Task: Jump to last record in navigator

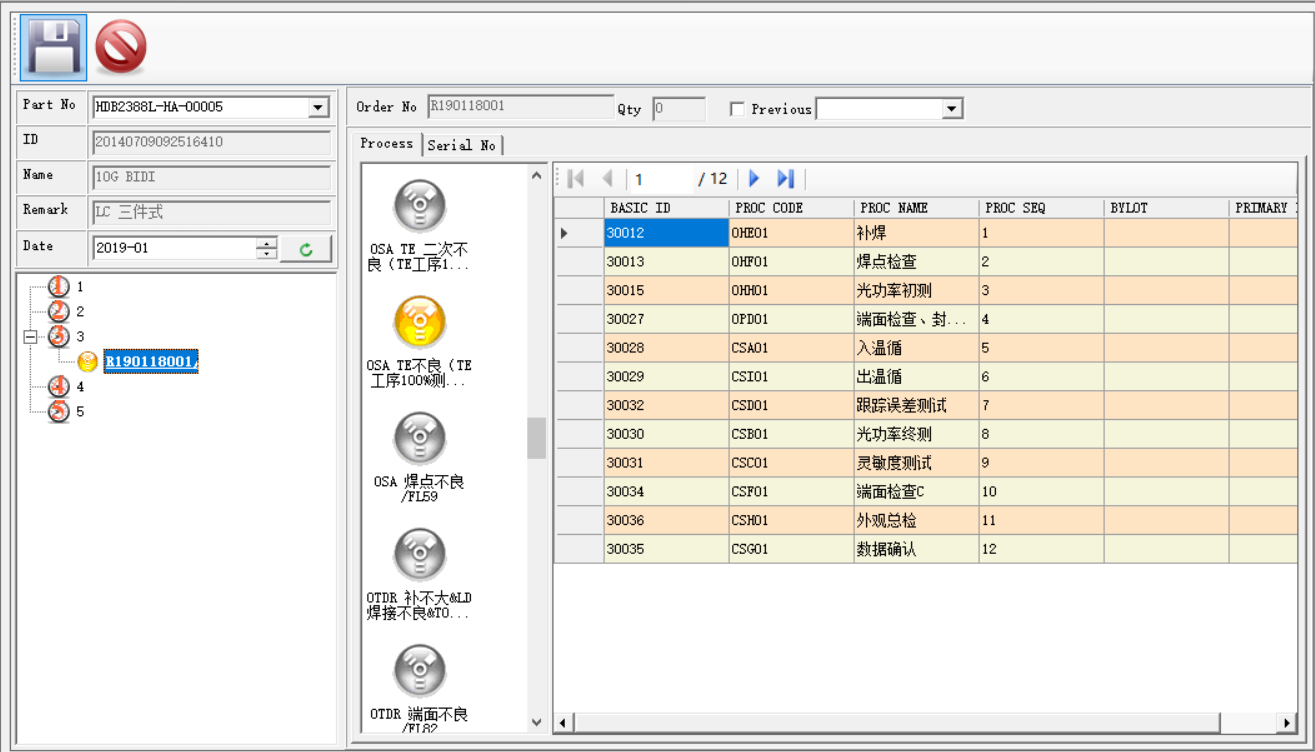Action: (786, 179)
